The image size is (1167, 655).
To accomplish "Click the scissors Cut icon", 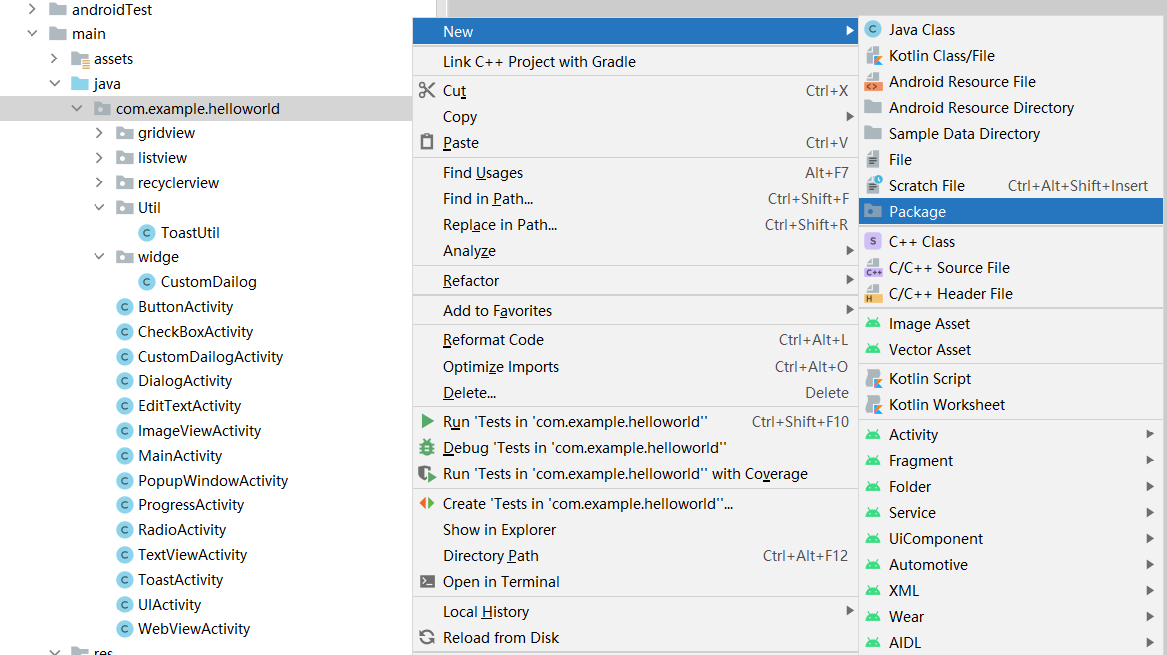I will (427, 91).
